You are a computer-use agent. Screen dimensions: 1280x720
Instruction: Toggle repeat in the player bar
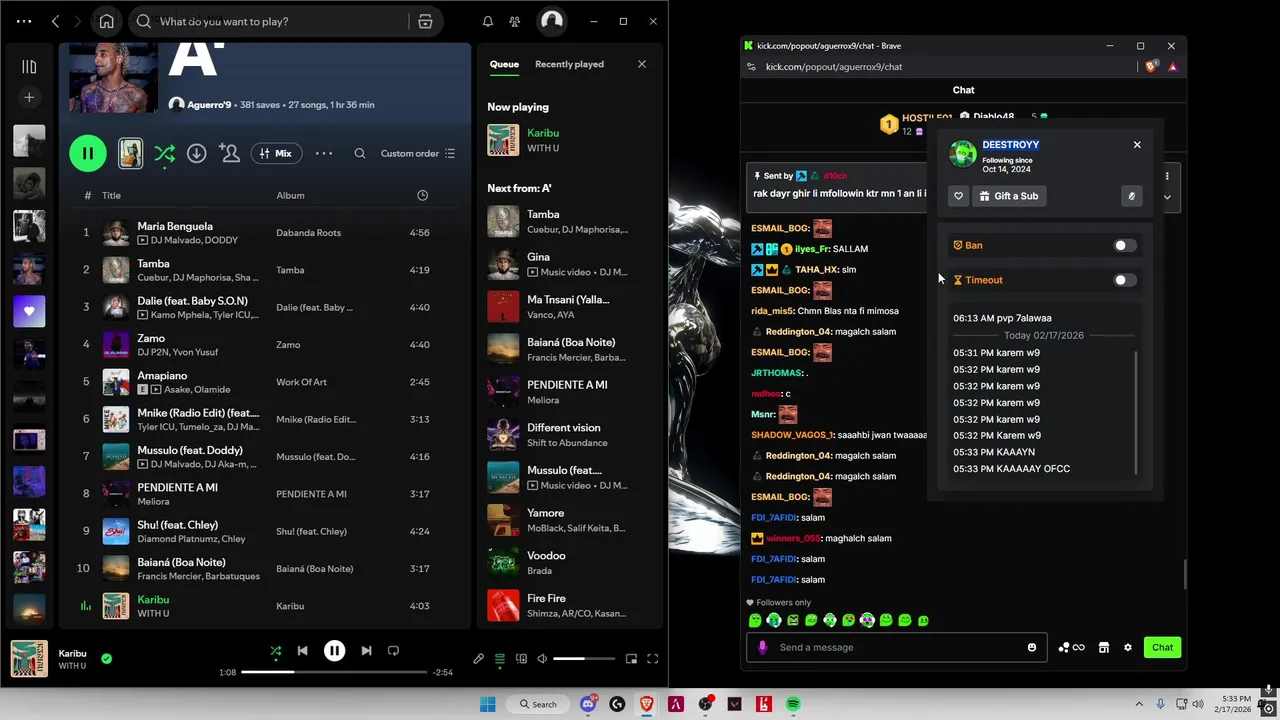pyautogui.click(x=393, y=651)
